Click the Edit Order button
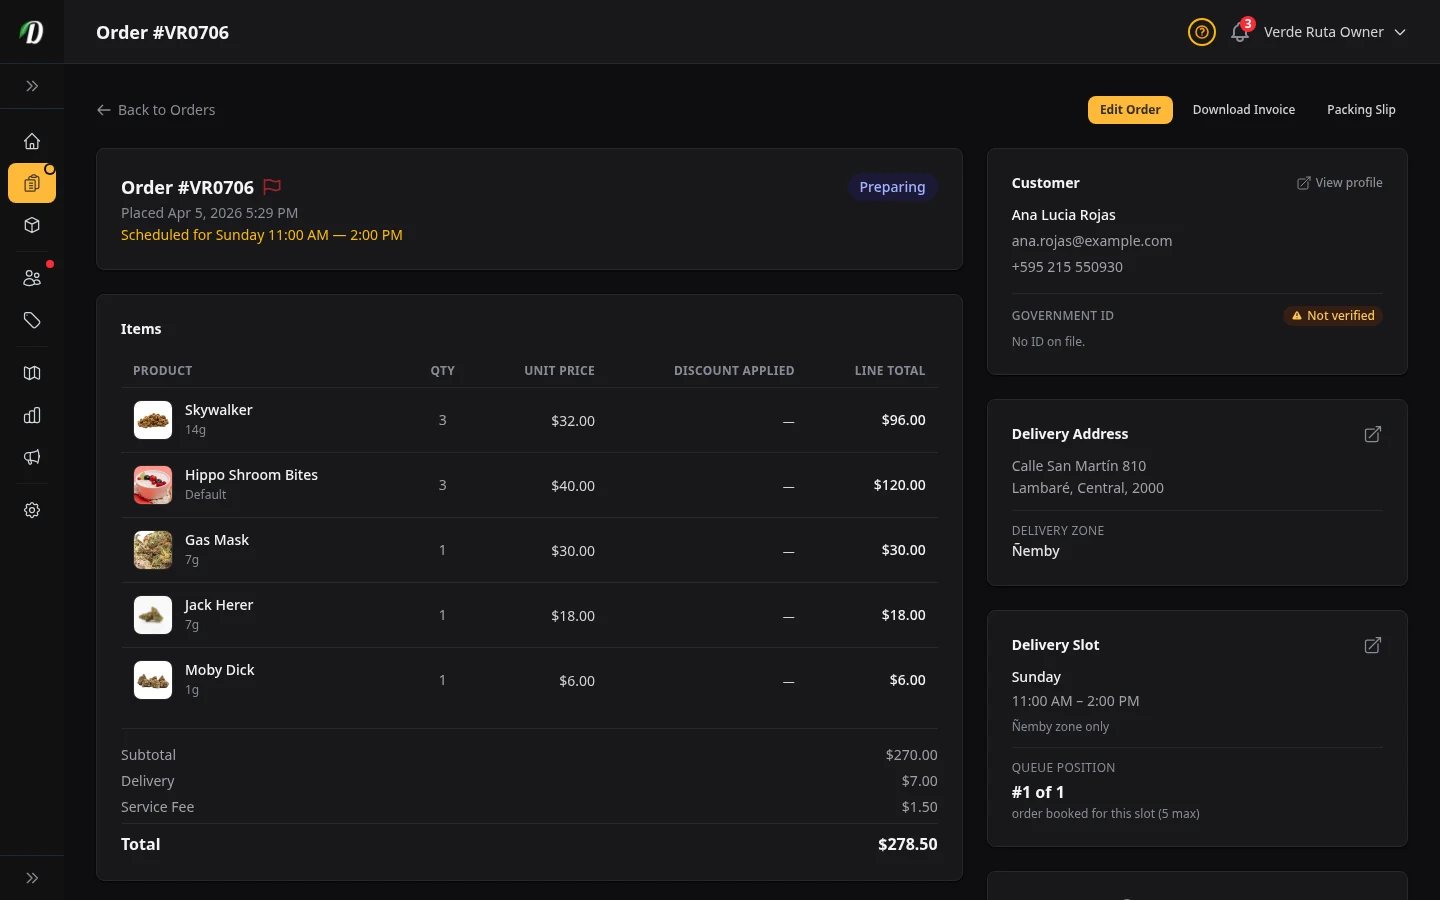Viewport: 1440px width, 900px height. pyautogui.click(x=1130, y=110)
